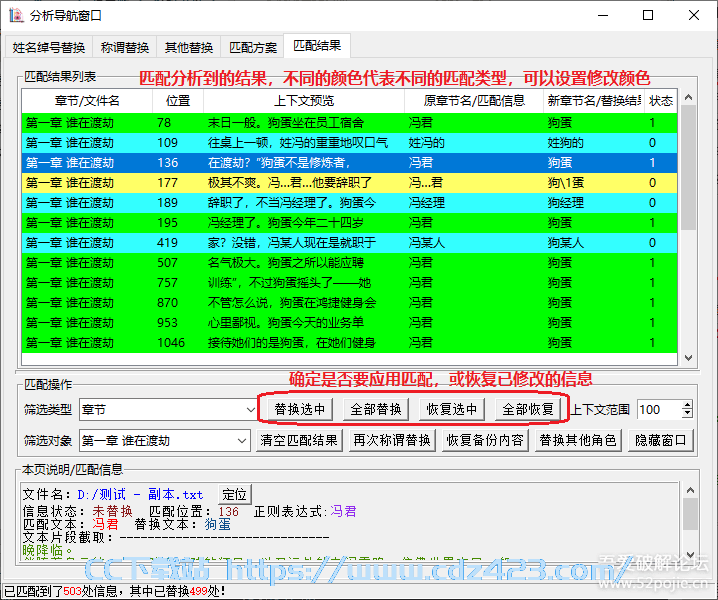Viewport: 718px width, 600px height.
Task: Click 狗经理 replacement result cell
Action: coord(566,203)
